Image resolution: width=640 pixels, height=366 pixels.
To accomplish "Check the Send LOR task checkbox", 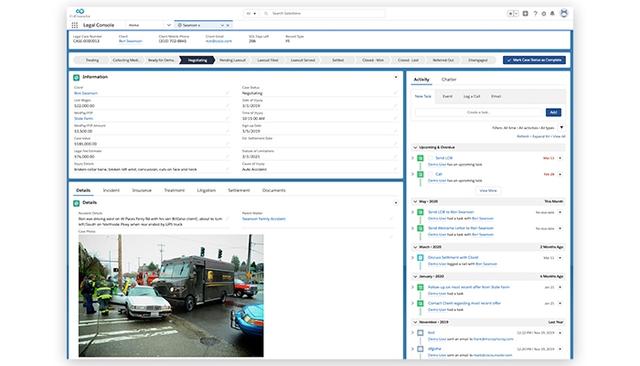I will (431, 158).
